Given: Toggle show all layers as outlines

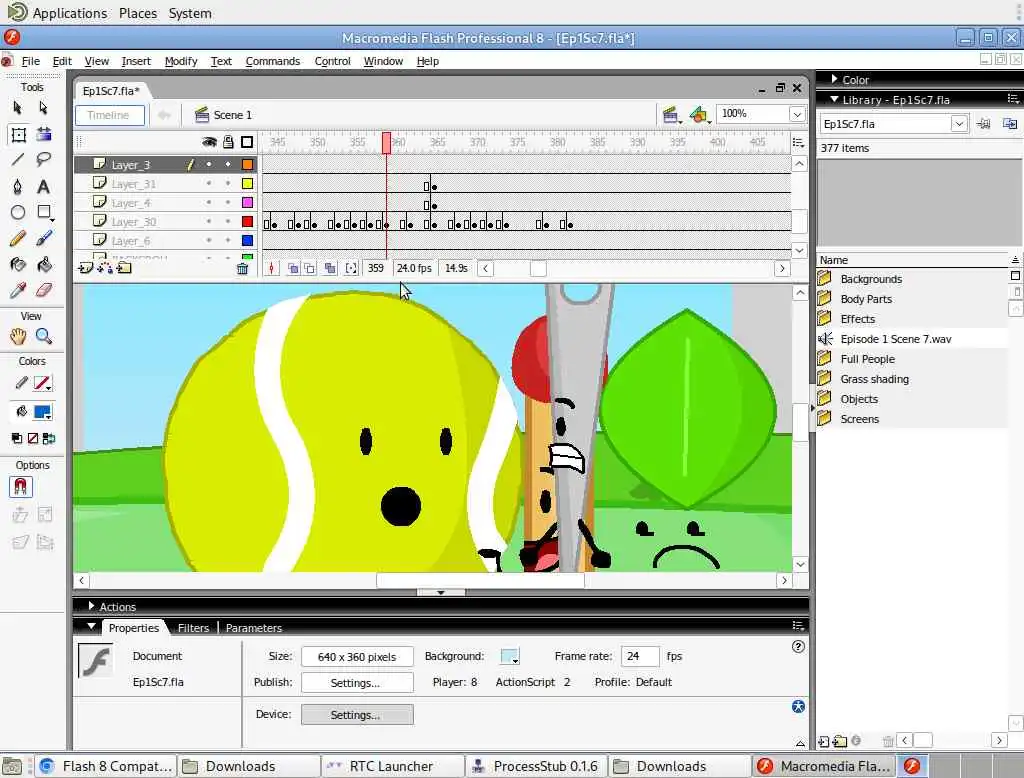Looking at the screenshot, I should (x=247, y=142).
